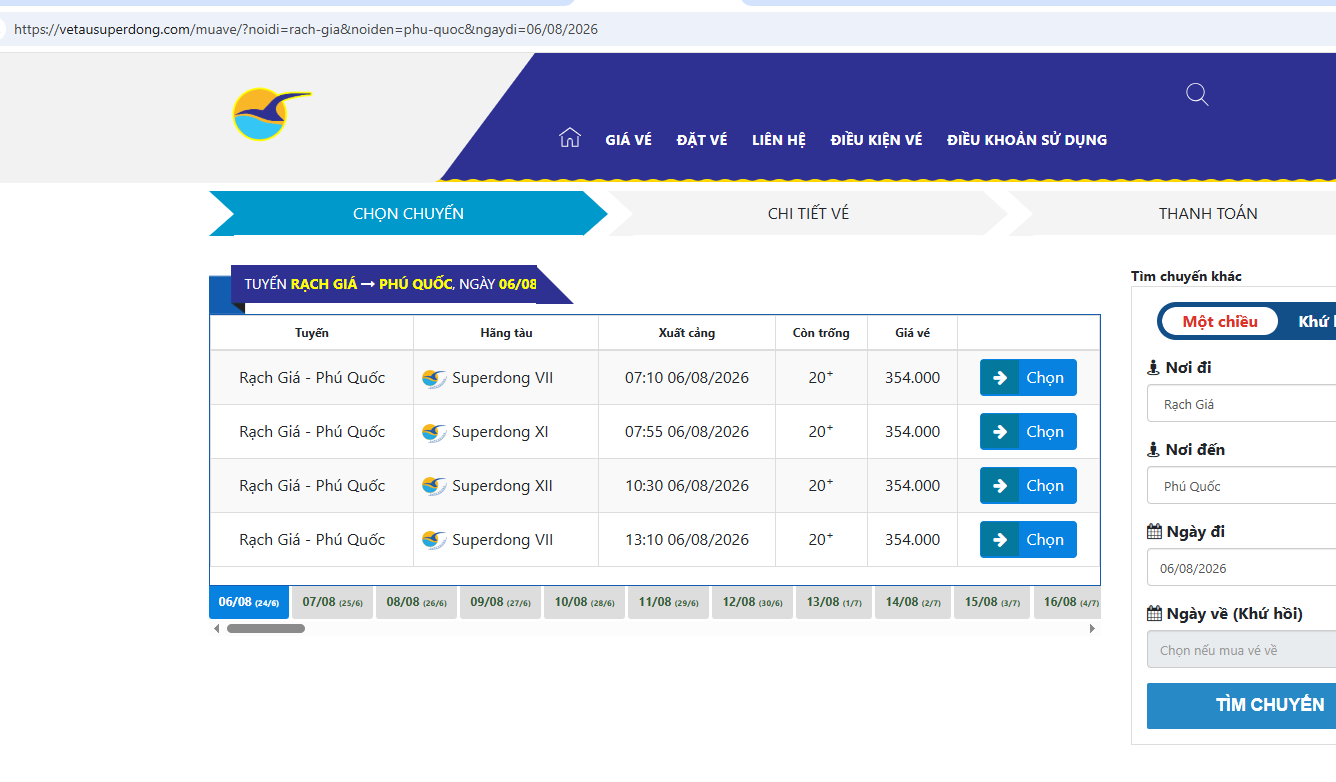
Task: Click price 354.000 in 13:10 row
Action: pyautogui.click(x=913, y=540)
